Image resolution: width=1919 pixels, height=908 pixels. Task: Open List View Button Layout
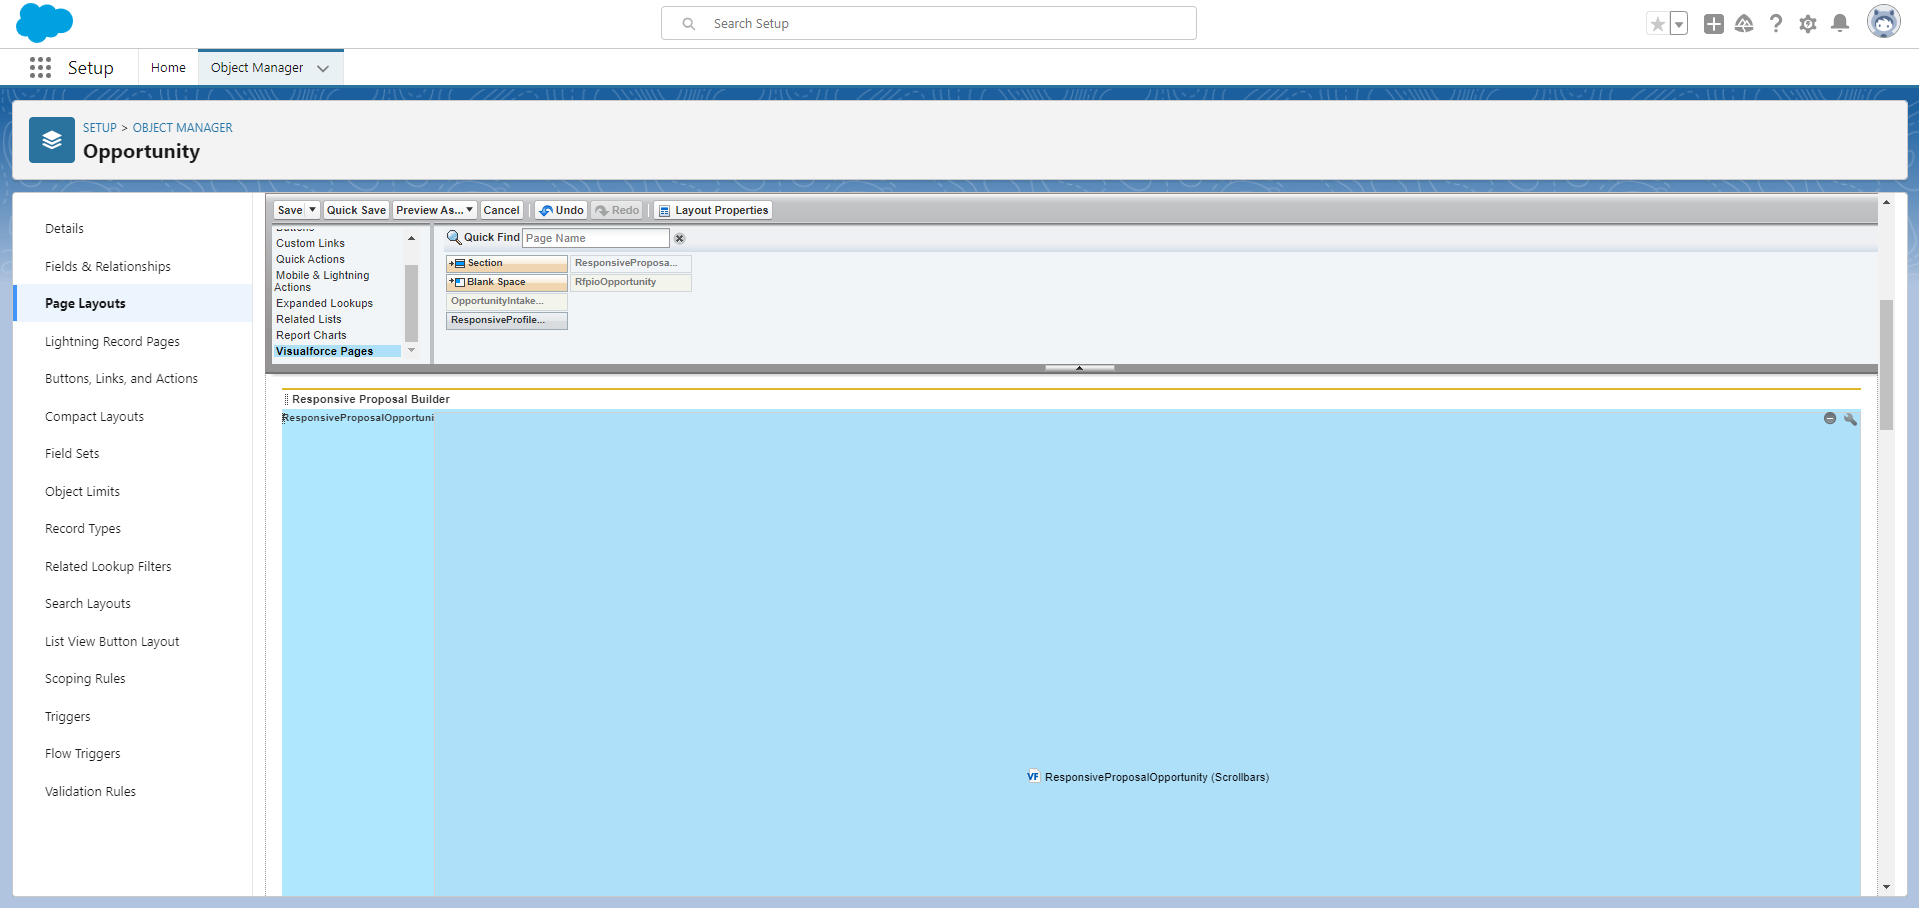tap(133, 641)
